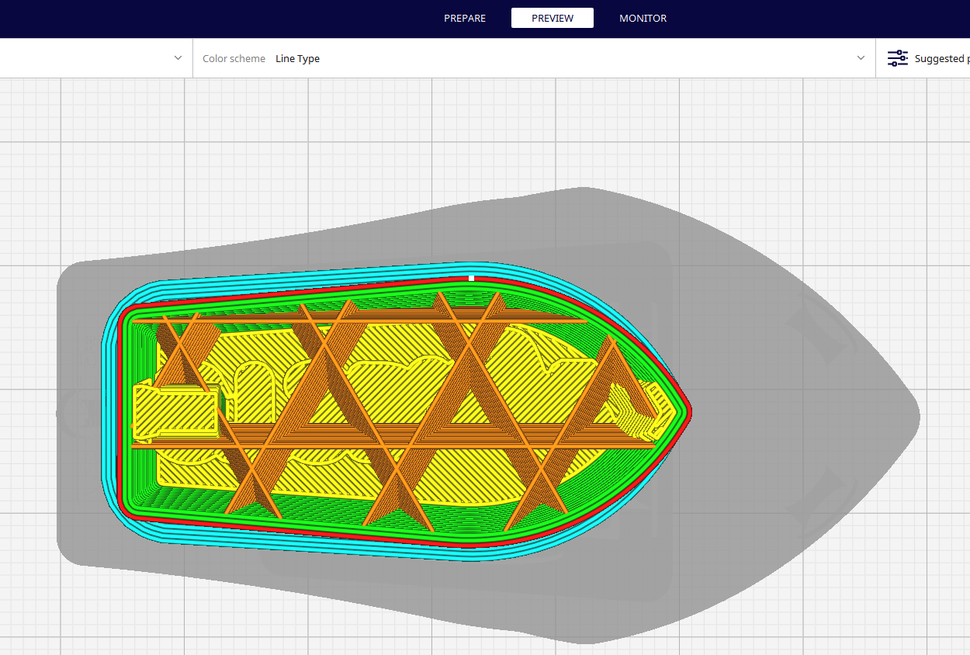970x655 pixels.
Task: Click the Color scheme label
Action: [233, 58]
